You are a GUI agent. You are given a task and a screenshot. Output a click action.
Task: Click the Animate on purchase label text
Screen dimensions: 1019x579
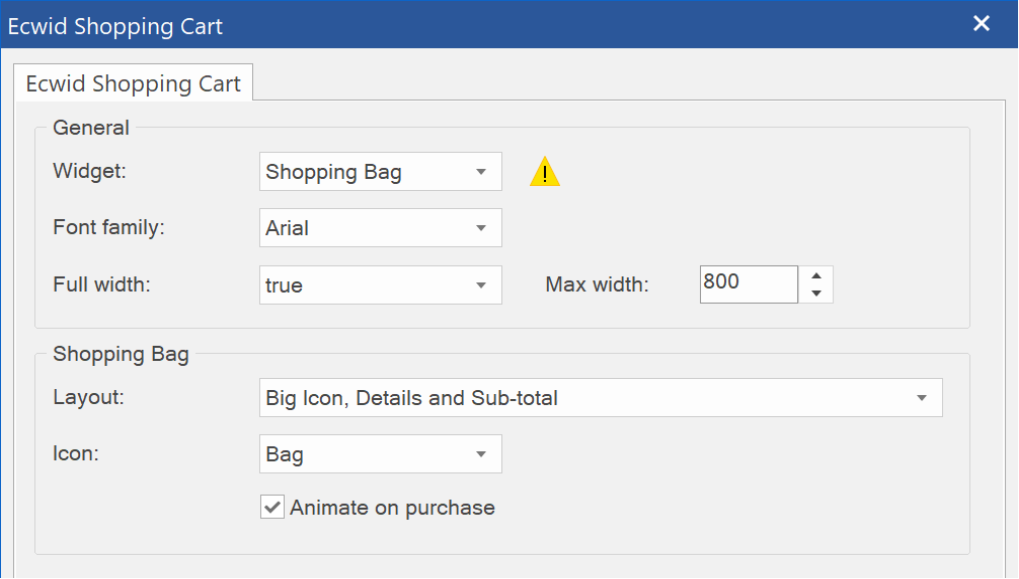[393, 508]
